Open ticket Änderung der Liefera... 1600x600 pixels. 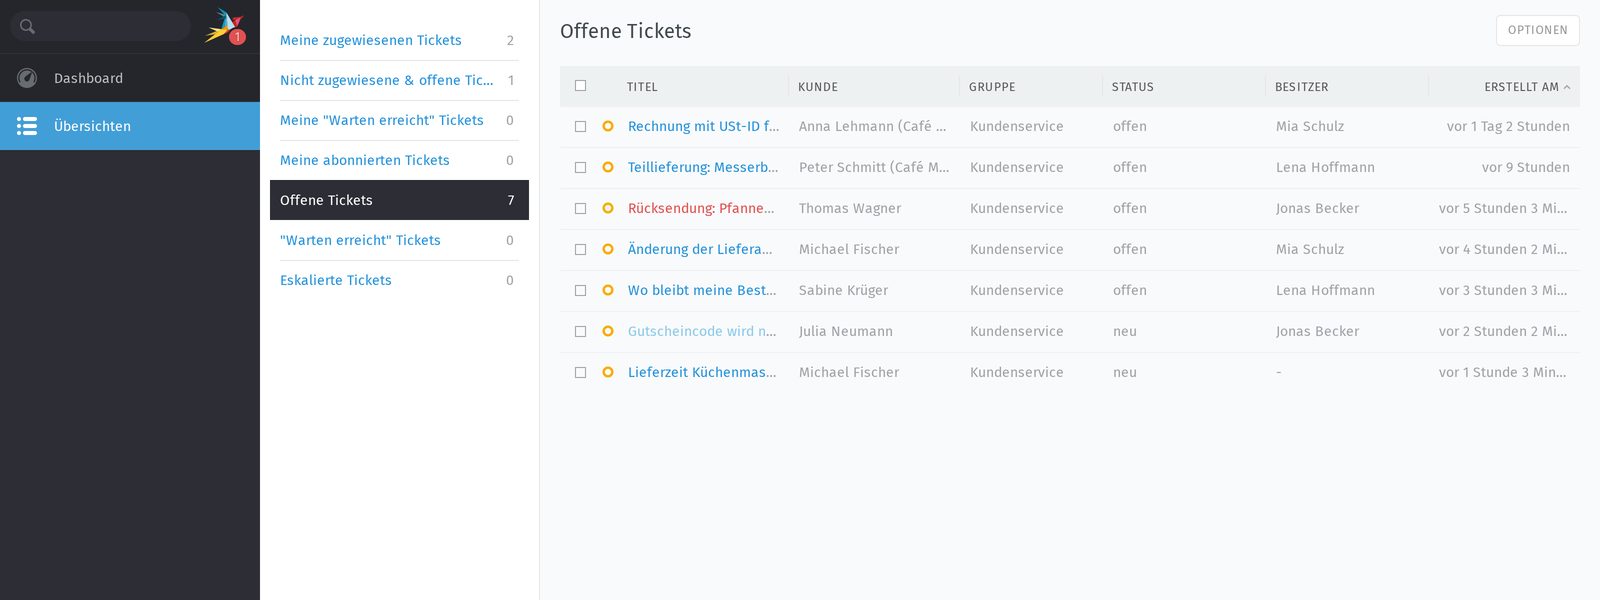coord(700,249)
